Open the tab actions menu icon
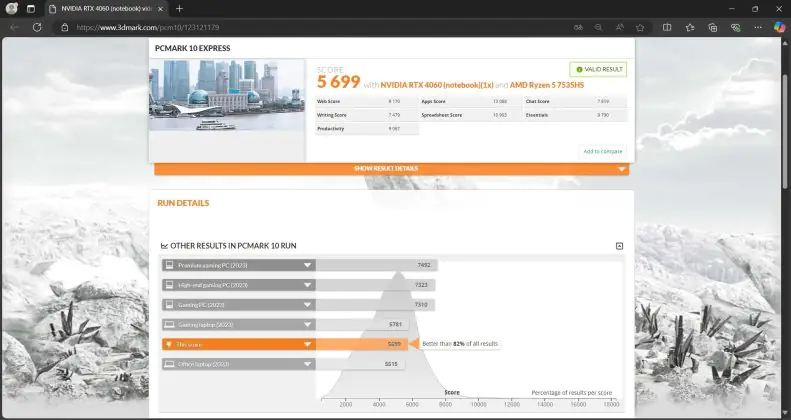The width and height of the screenshot is (791, 420). [31, 9]
